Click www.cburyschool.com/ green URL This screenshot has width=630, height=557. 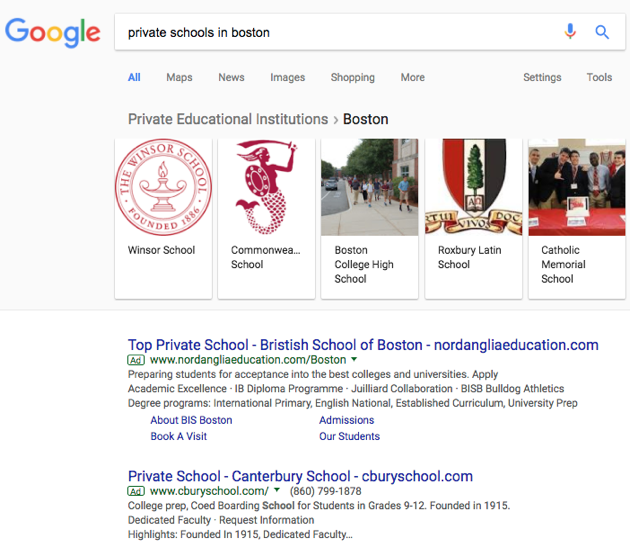209,491
